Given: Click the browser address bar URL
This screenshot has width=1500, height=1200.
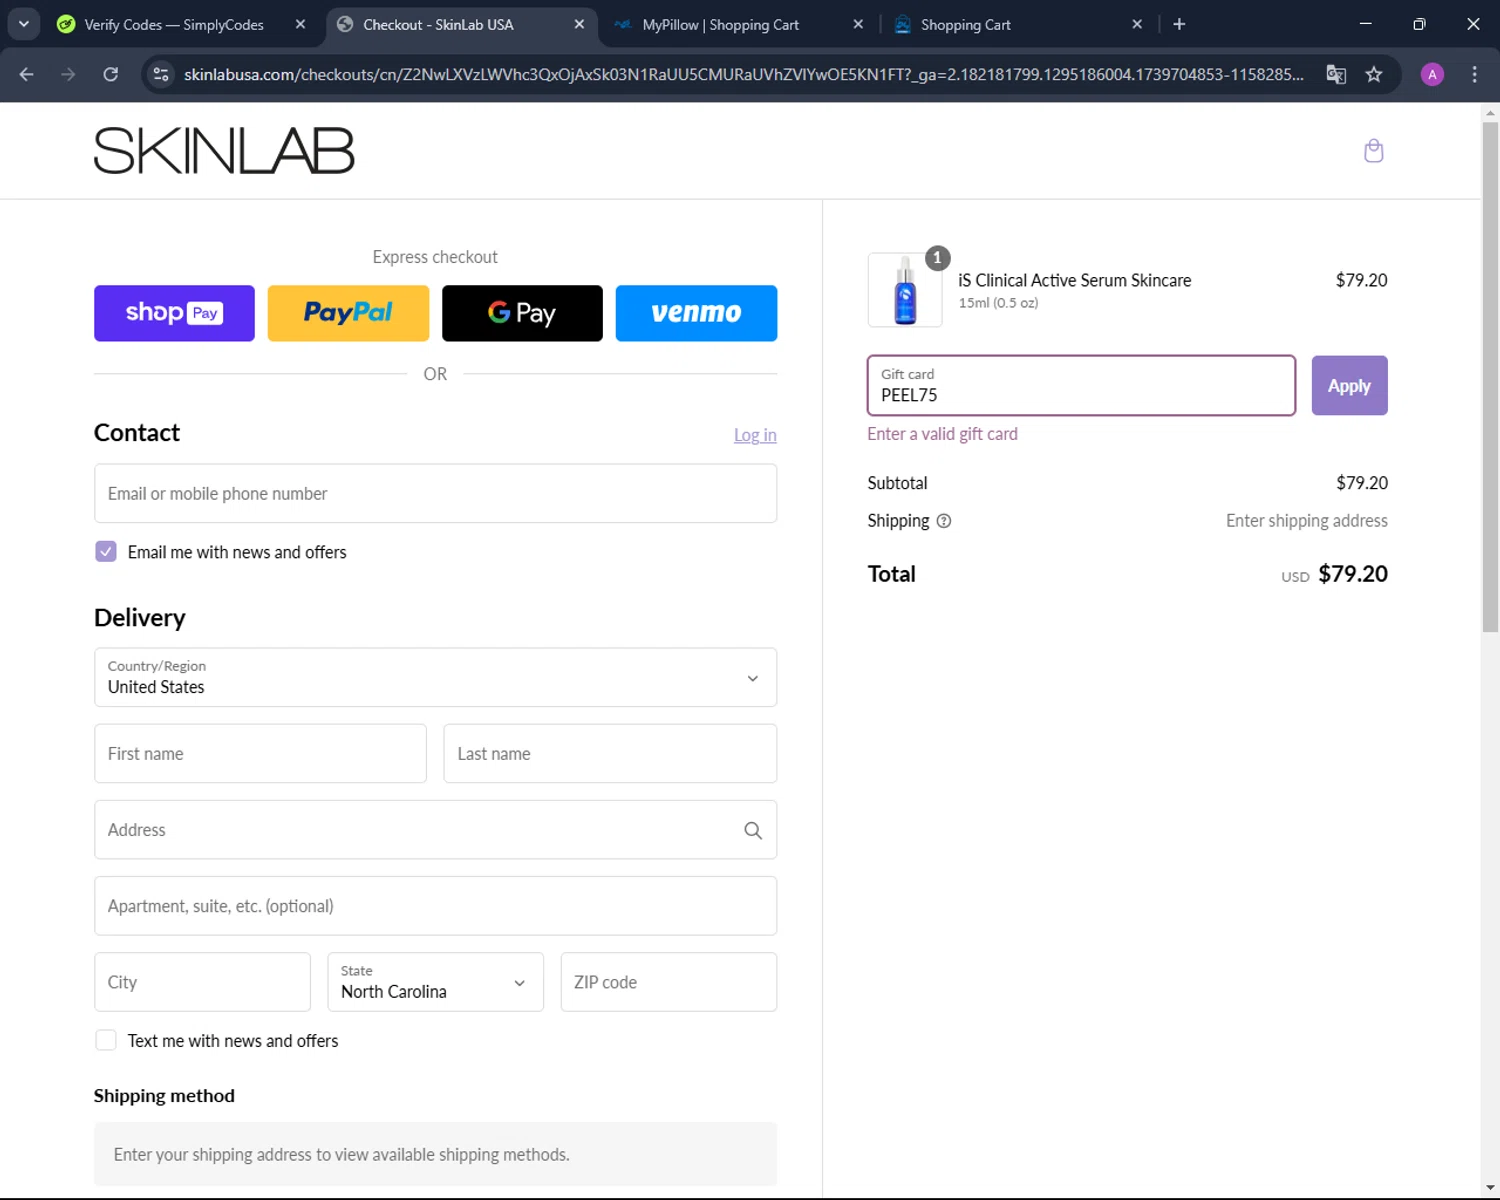Looking at the screenshot, I should pyautogui.click(x=743, y=74).
